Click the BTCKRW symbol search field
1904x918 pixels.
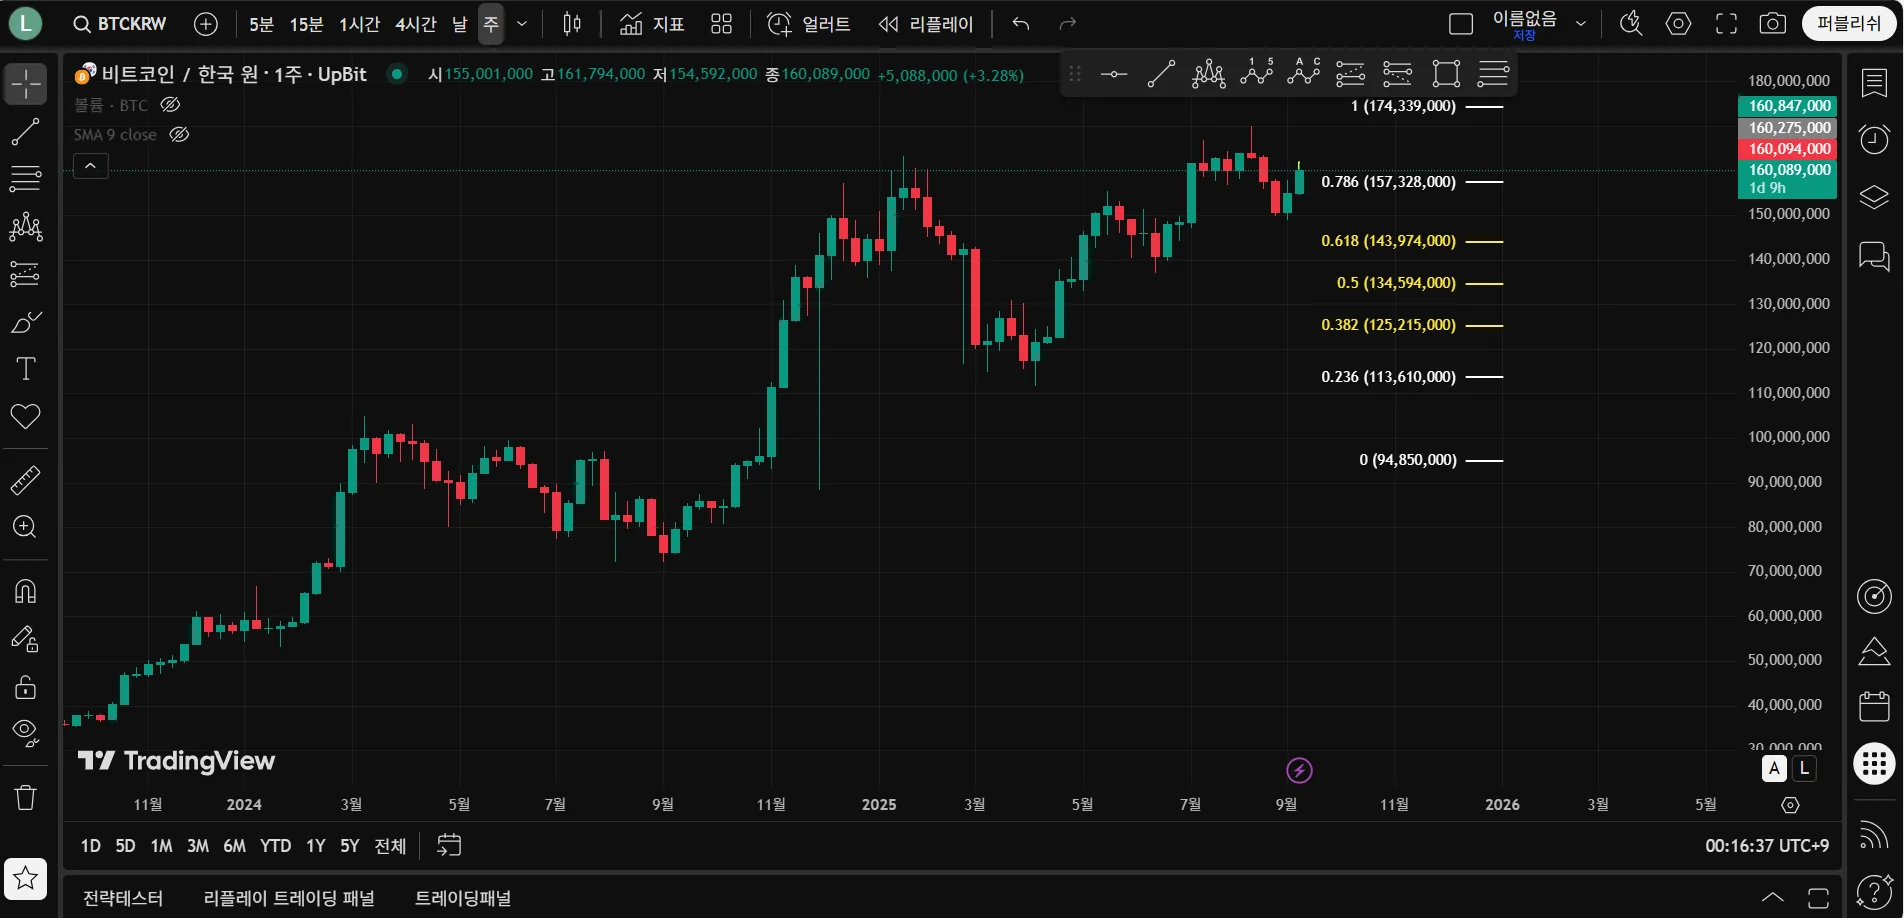(120, 24)
